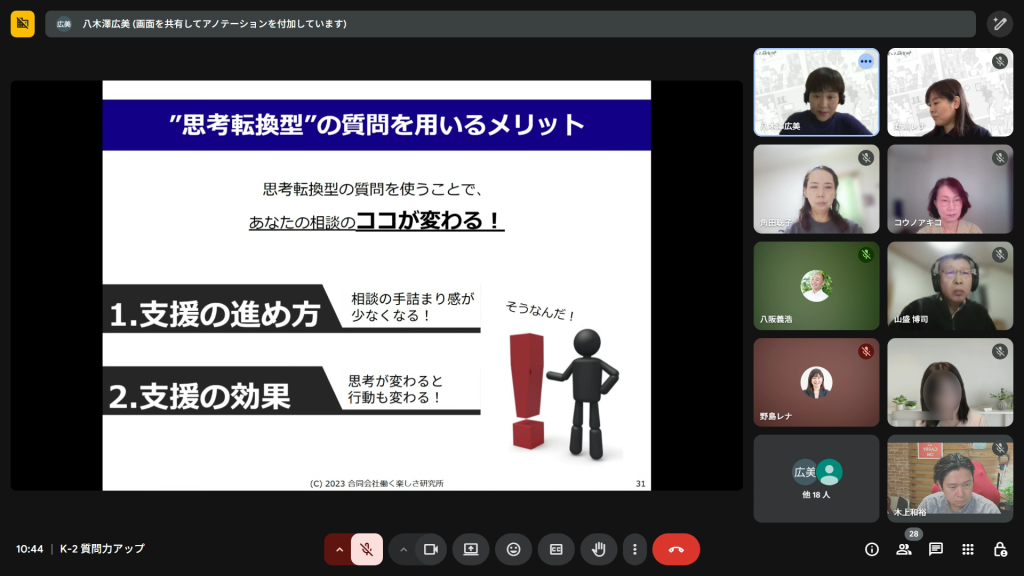This screenshot has height=576, width=1024.
Task: Raise your hand
Action: pos(599,549)
